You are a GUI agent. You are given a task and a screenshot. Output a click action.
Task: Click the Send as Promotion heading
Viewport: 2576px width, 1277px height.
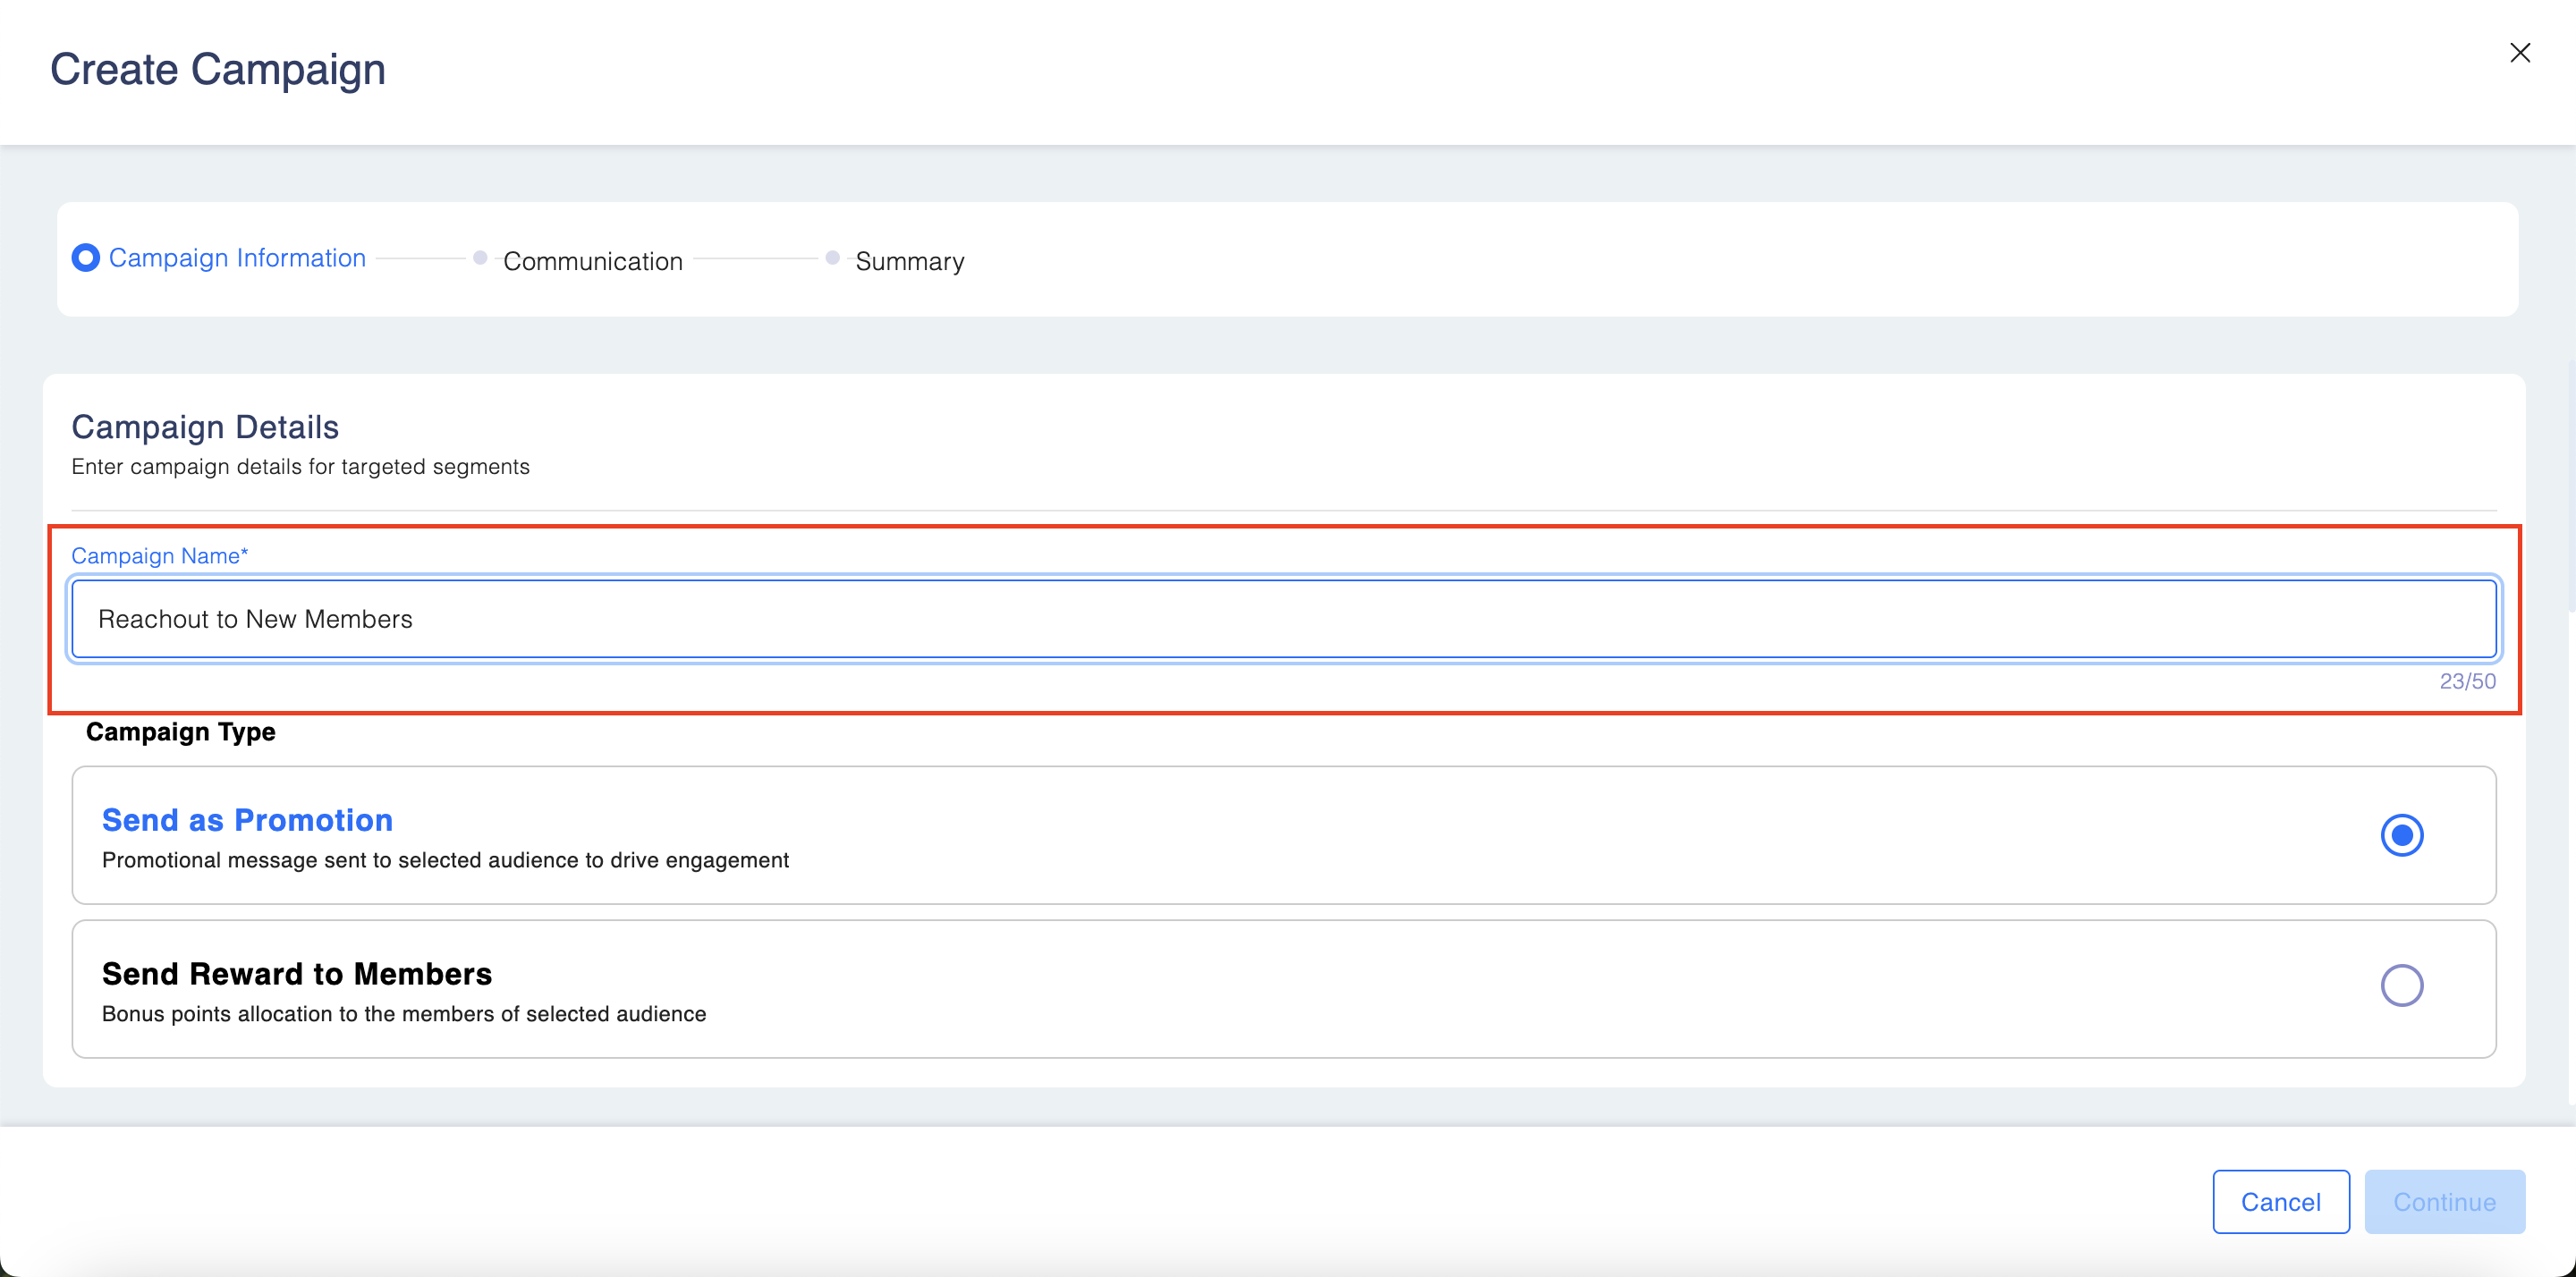click(247, 820)
